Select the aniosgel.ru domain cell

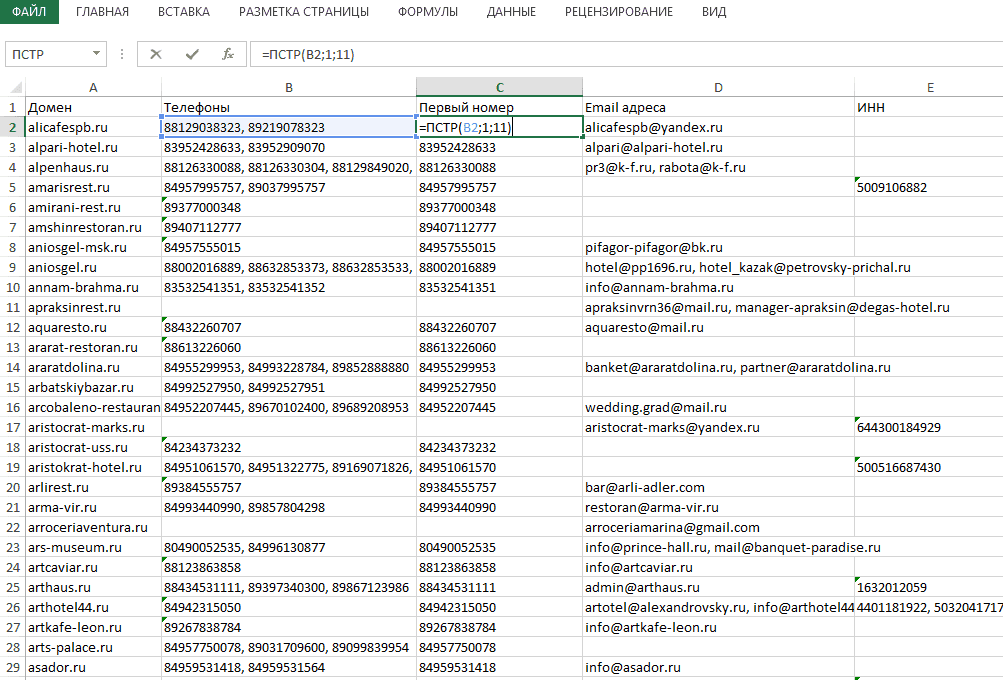click(93, 267)
